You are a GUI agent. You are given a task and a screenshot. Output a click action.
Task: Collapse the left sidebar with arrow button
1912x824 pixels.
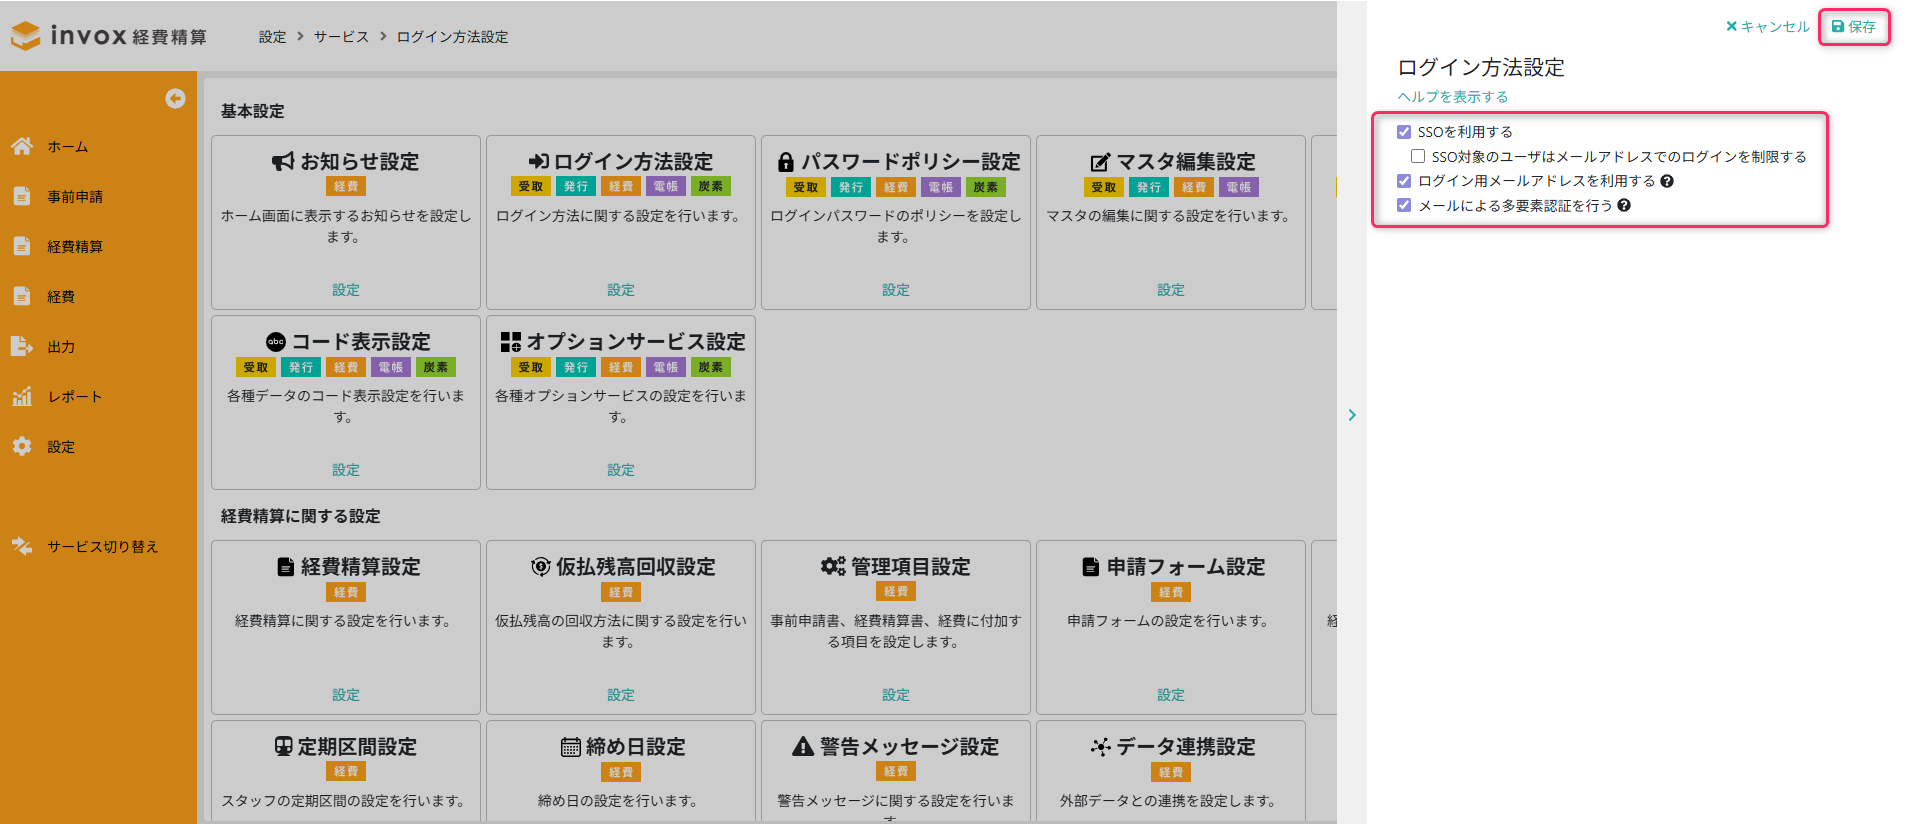coord(175,98)
